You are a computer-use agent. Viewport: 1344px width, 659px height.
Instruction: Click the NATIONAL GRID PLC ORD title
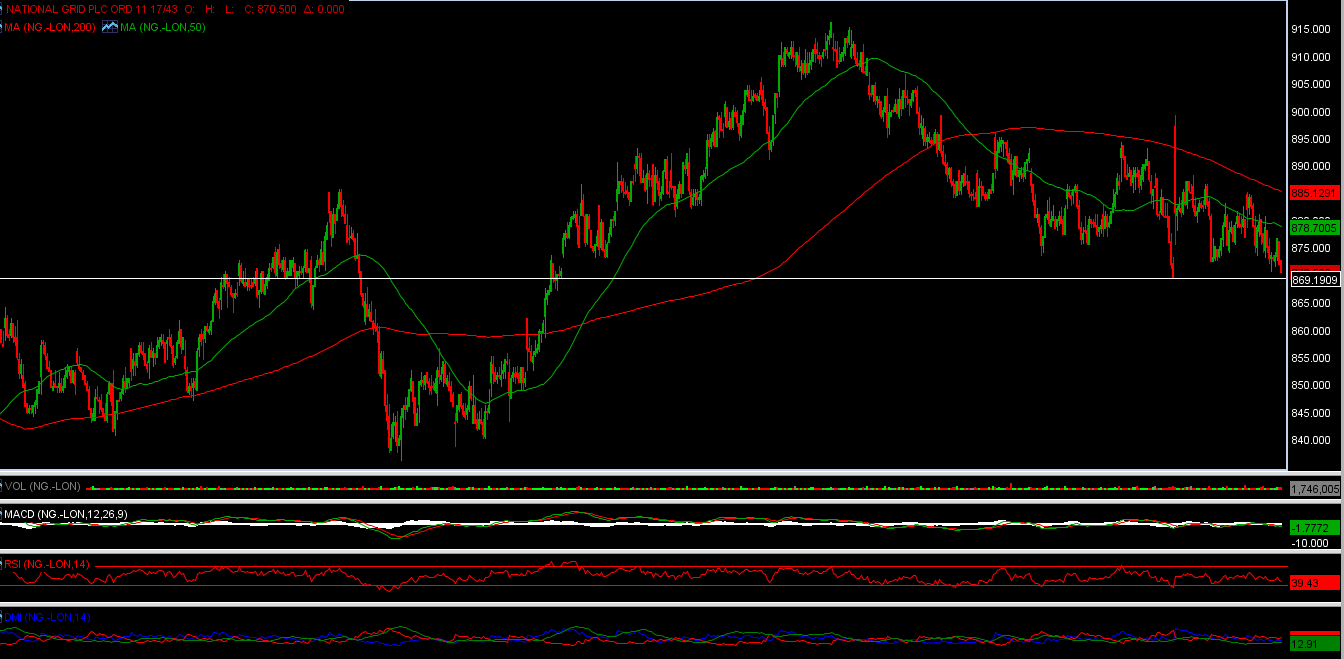[93, 9]
